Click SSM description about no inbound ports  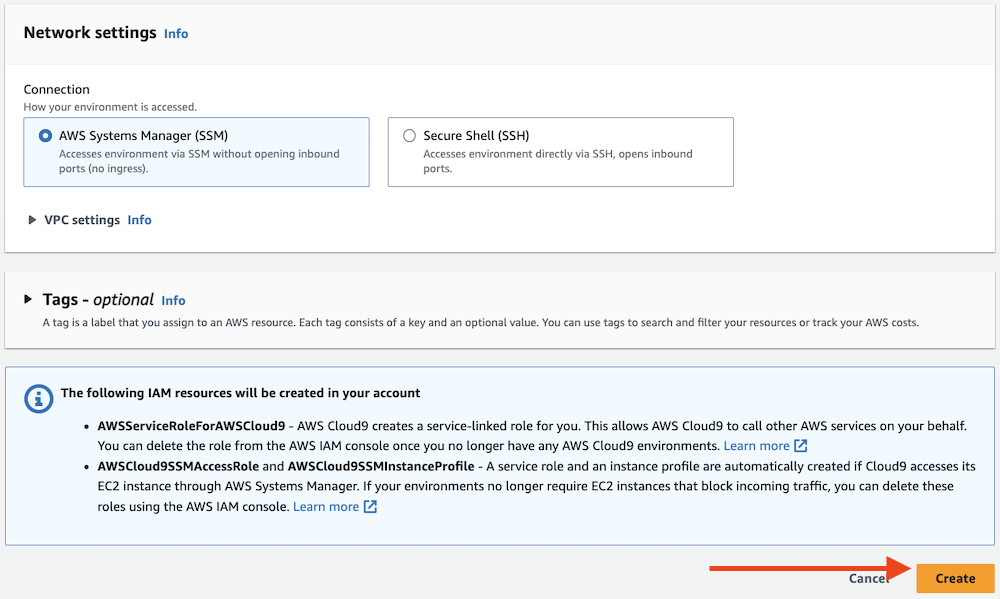199,161
